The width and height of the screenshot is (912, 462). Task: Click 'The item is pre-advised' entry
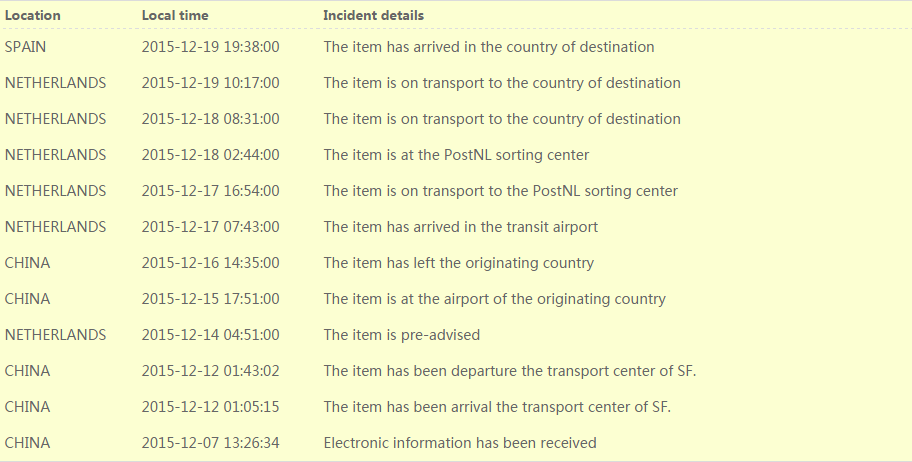401,335
